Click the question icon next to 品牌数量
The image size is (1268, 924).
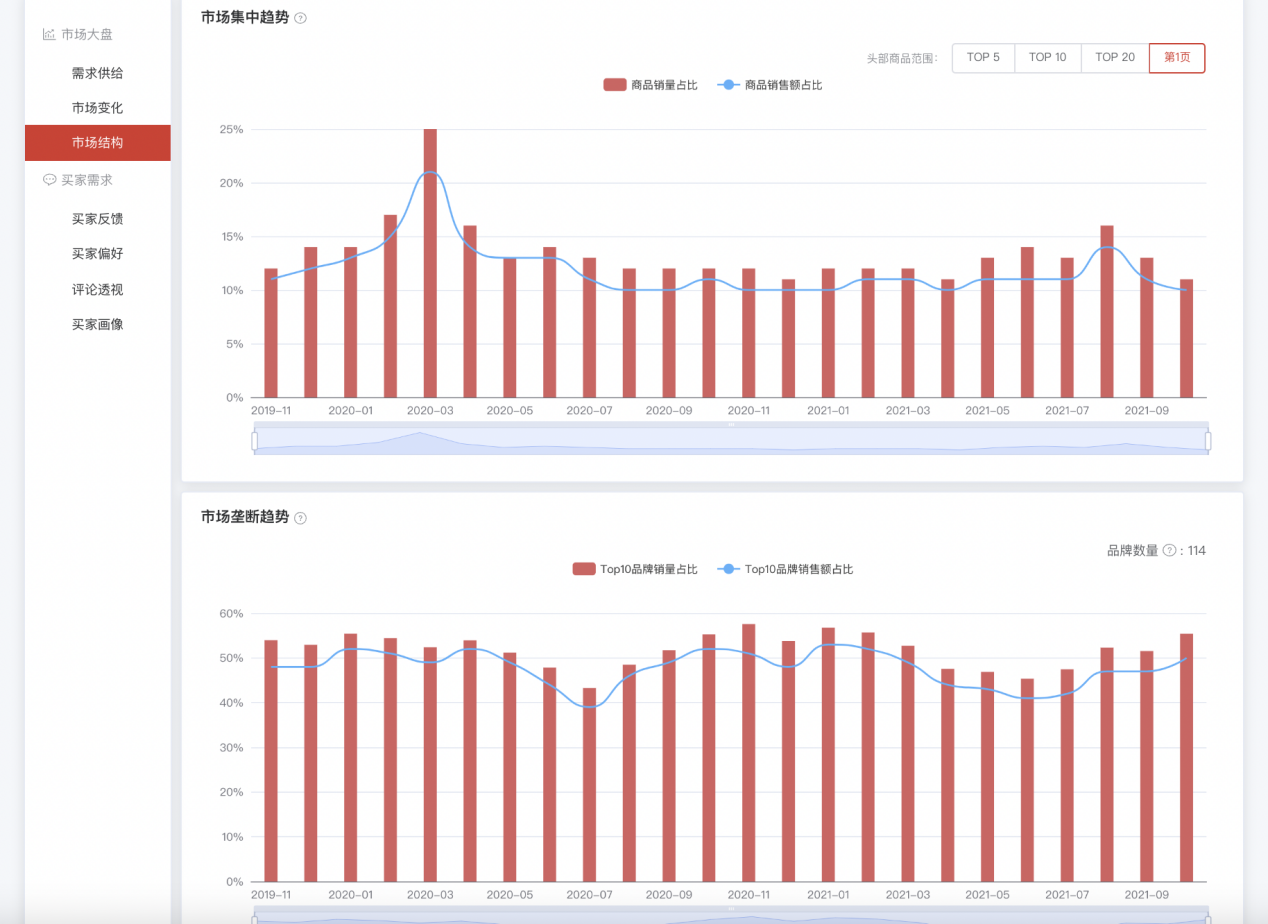1169,550
